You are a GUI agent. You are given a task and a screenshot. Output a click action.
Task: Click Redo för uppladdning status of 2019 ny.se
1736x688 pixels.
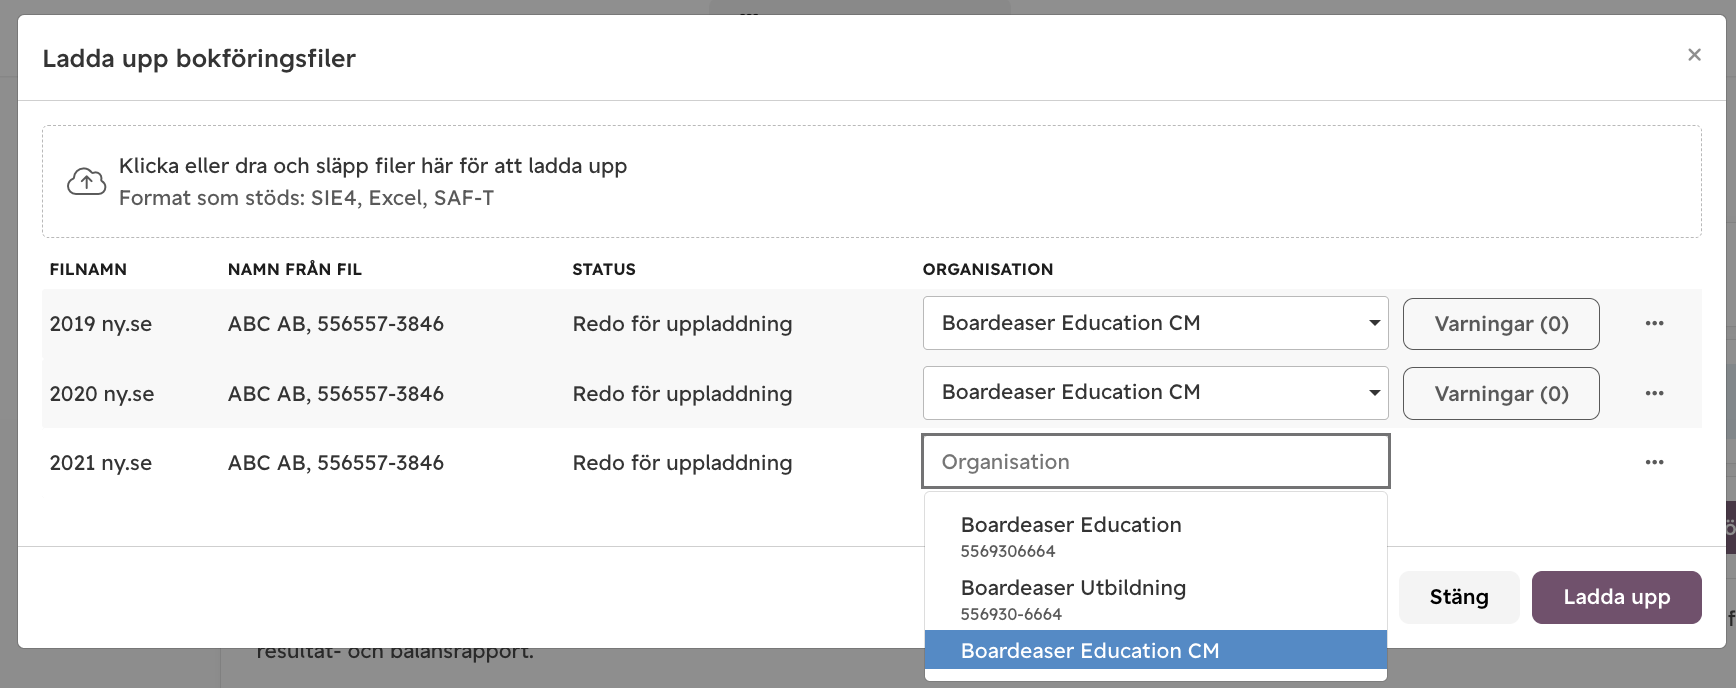(682, 324)
